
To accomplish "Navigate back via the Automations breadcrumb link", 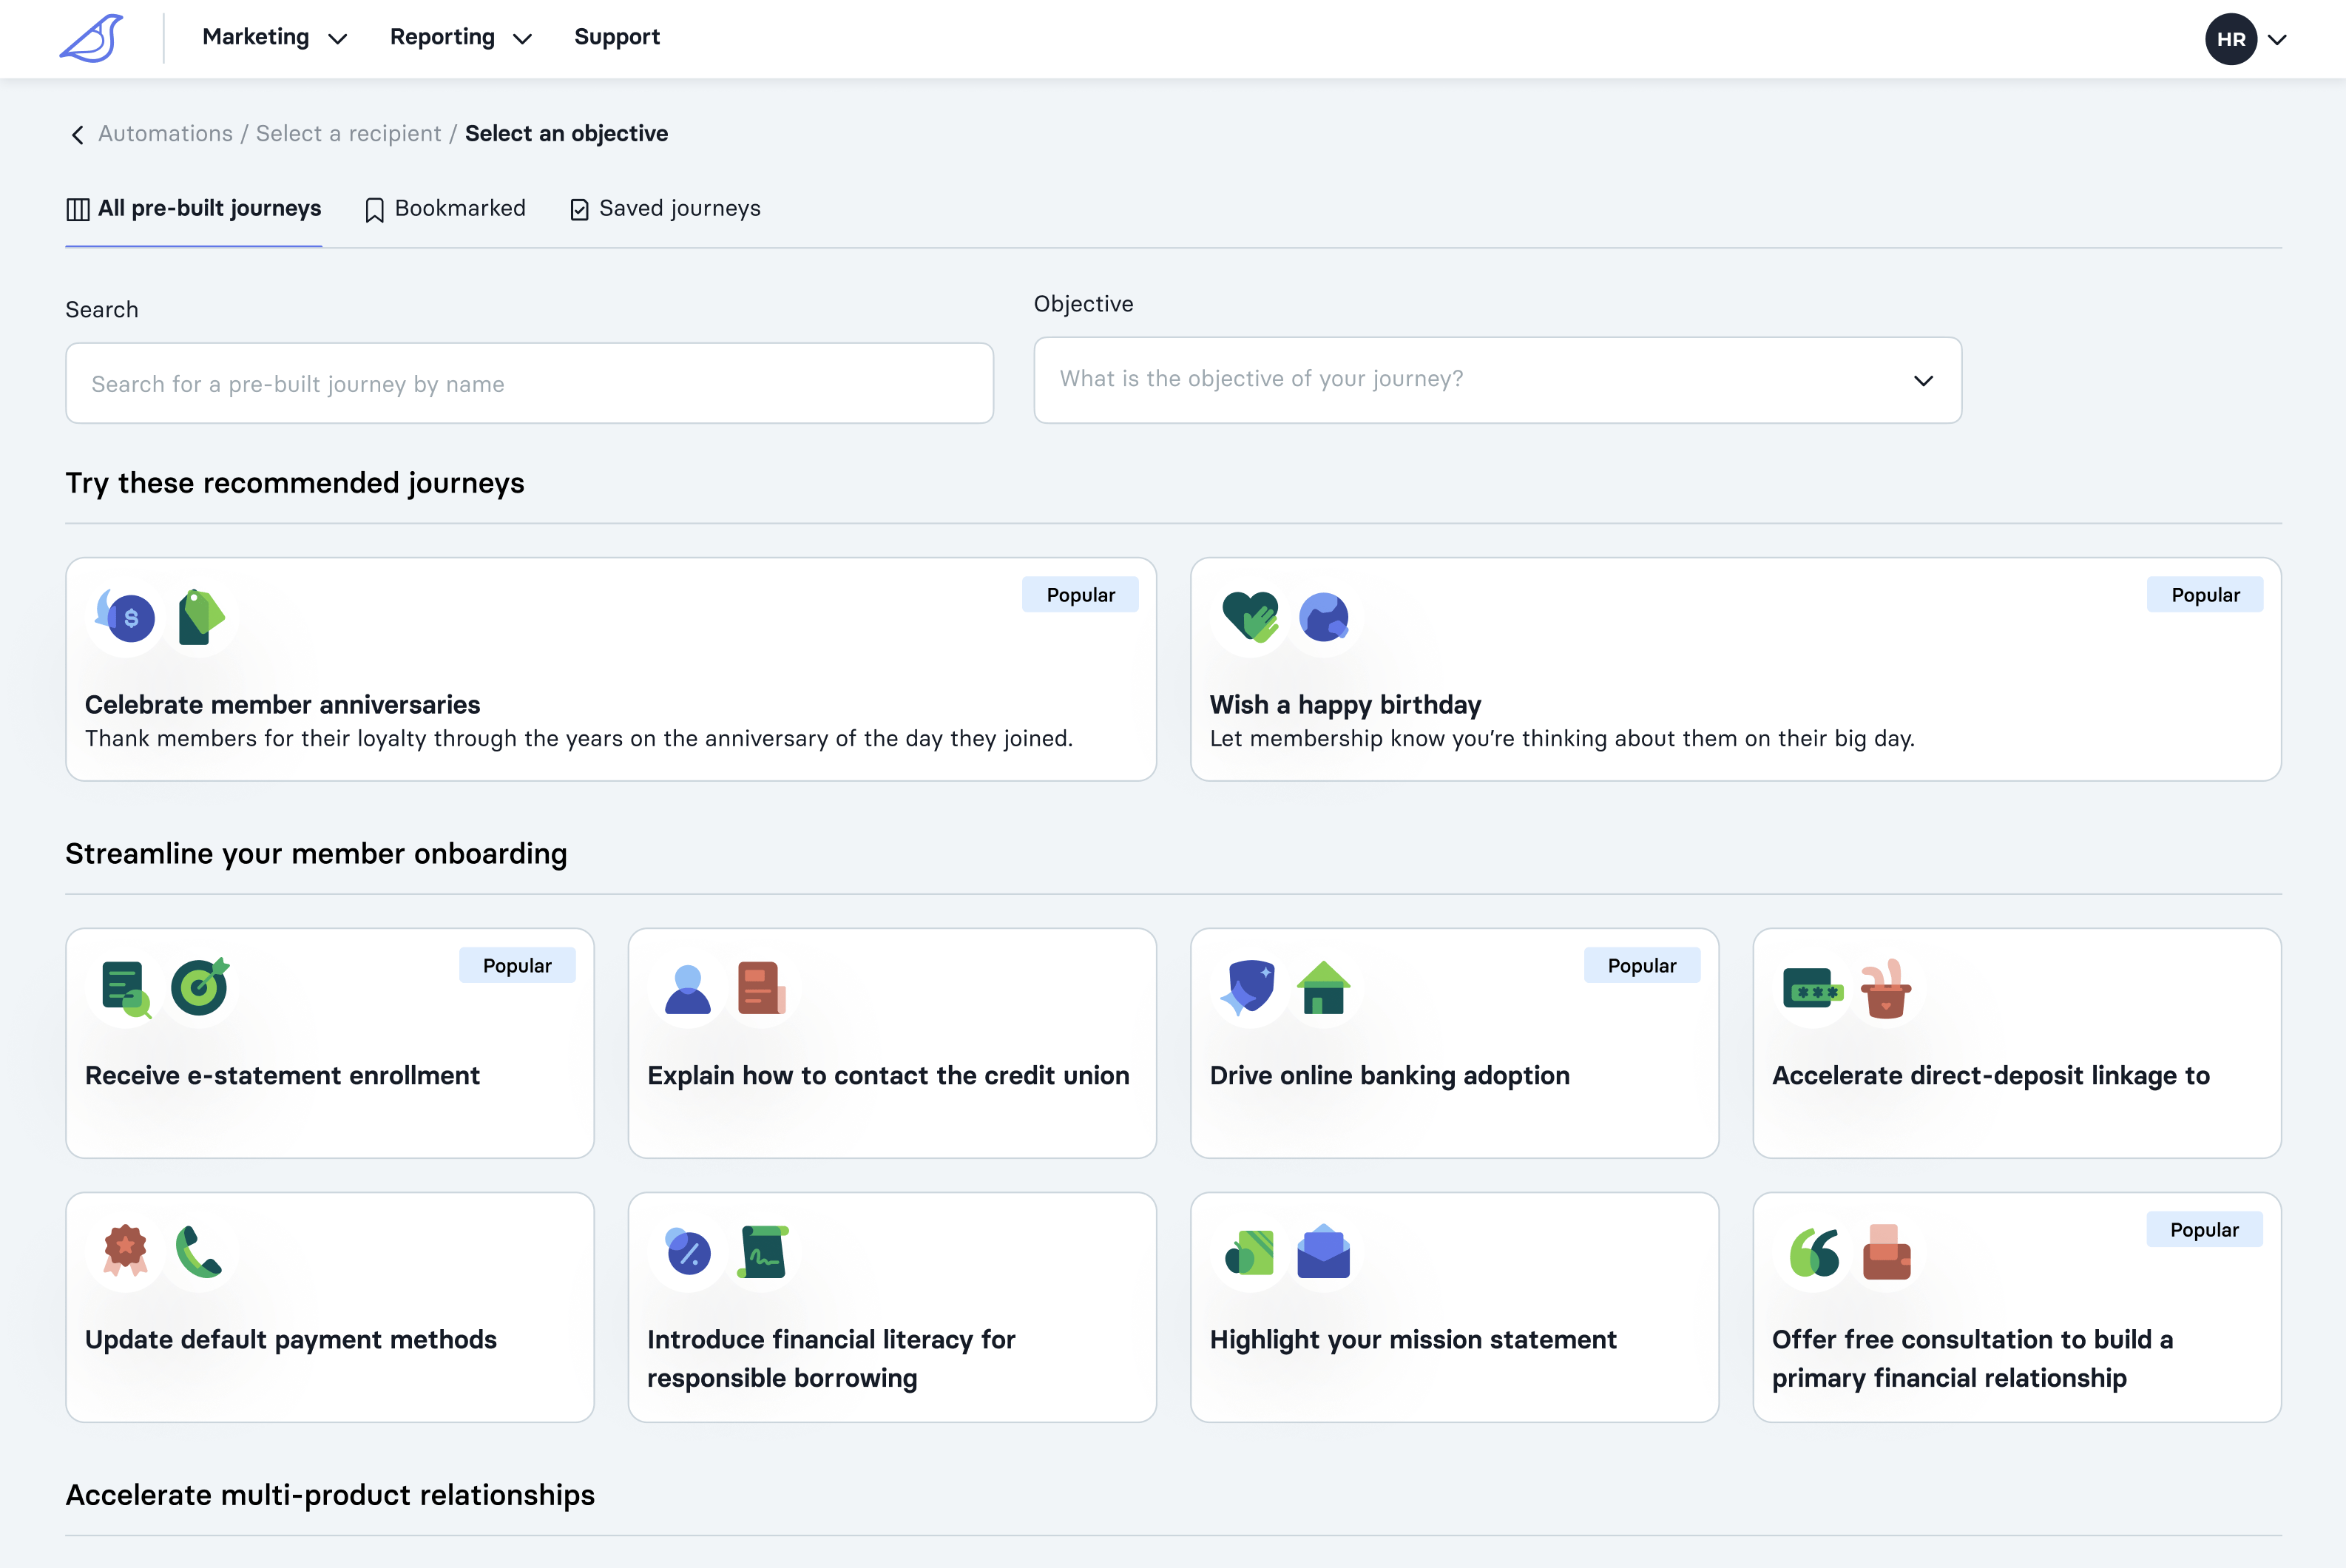I will (x=165, y=133).
